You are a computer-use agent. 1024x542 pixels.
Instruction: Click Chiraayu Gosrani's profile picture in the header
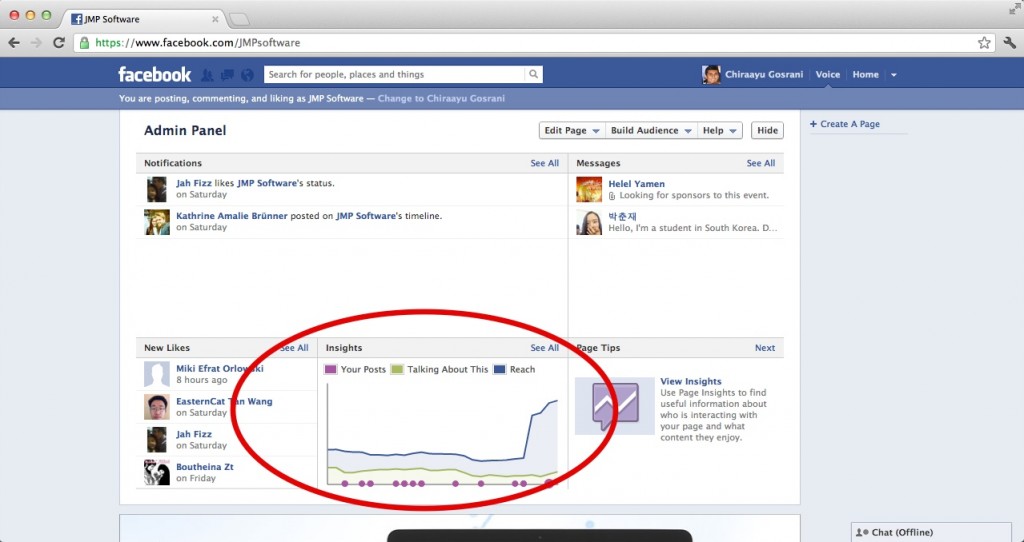tap(711, 74)
